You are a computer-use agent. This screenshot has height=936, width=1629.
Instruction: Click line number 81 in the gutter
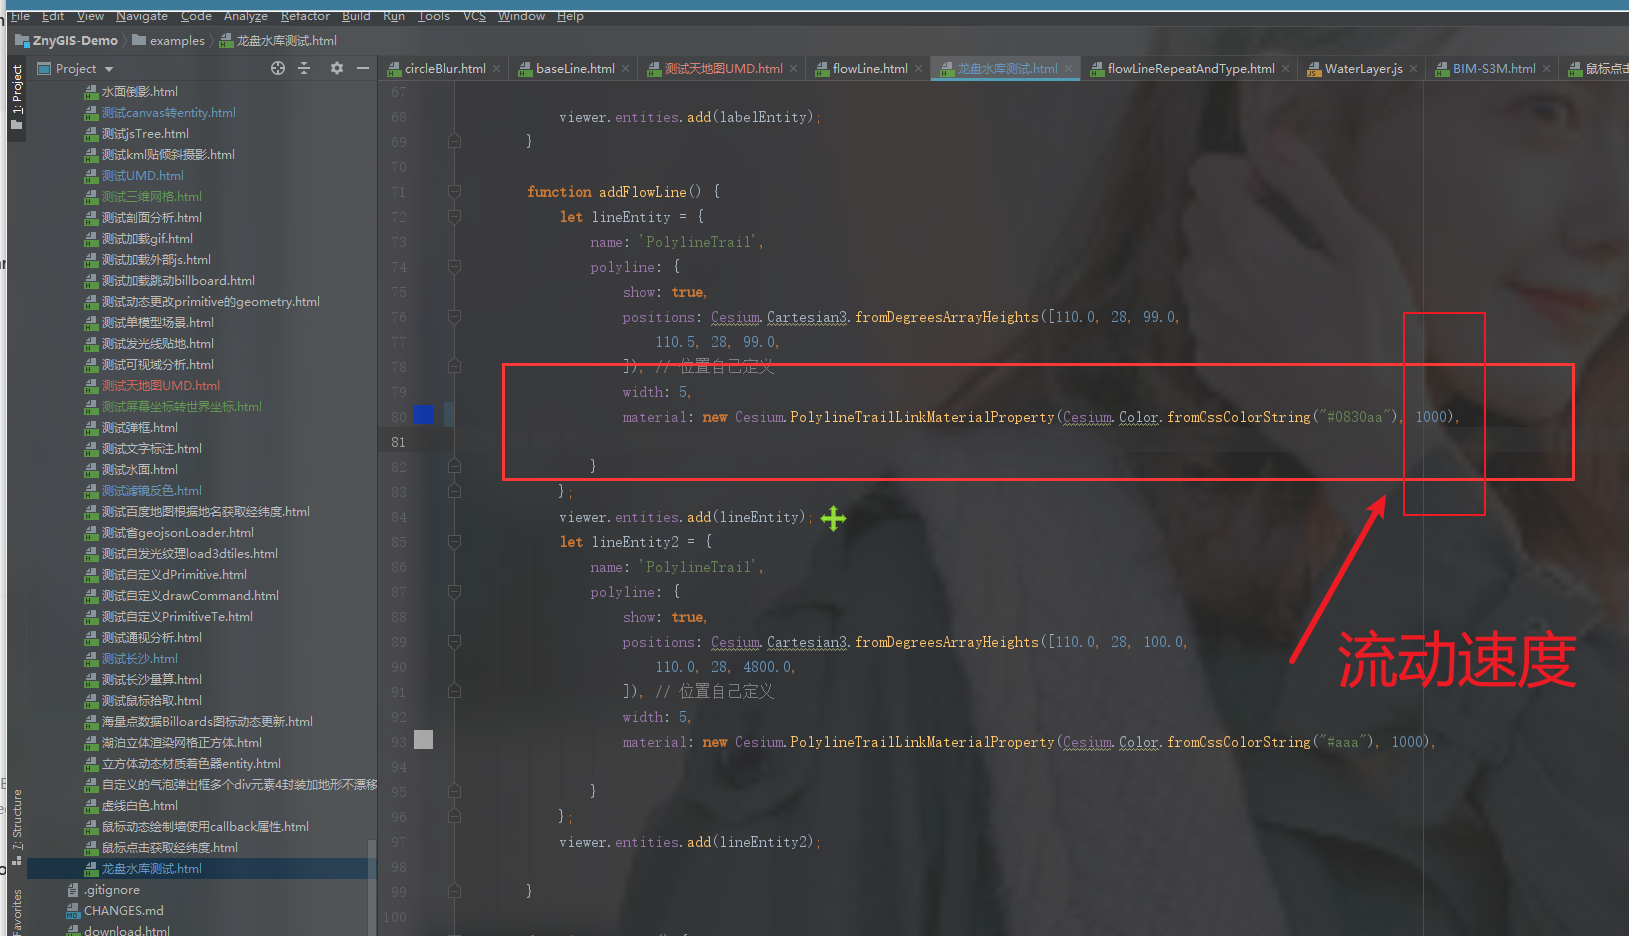(x=398, y=442)
